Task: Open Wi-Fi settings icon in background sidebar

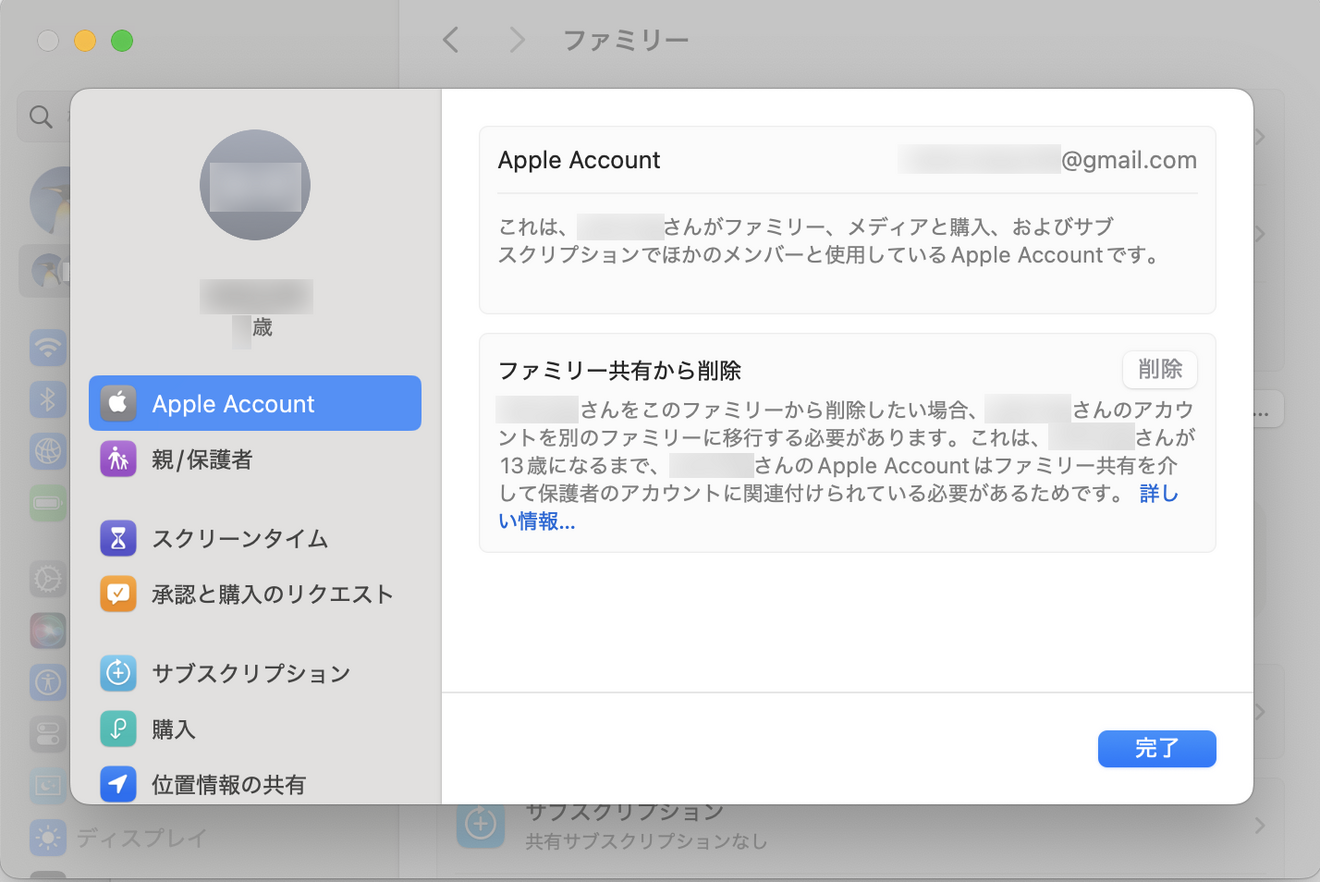Action: pos(48,347)
